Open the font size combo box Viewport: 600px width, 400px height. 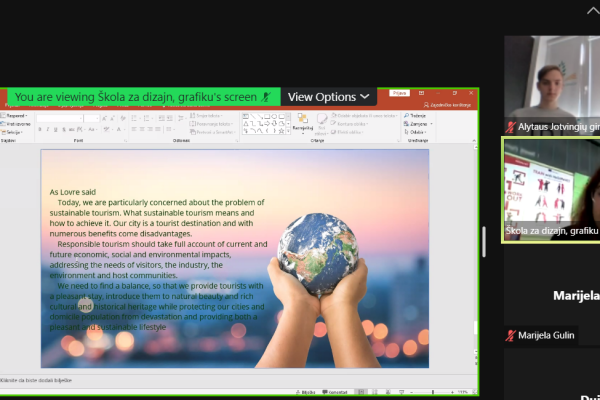click(91, 118)
